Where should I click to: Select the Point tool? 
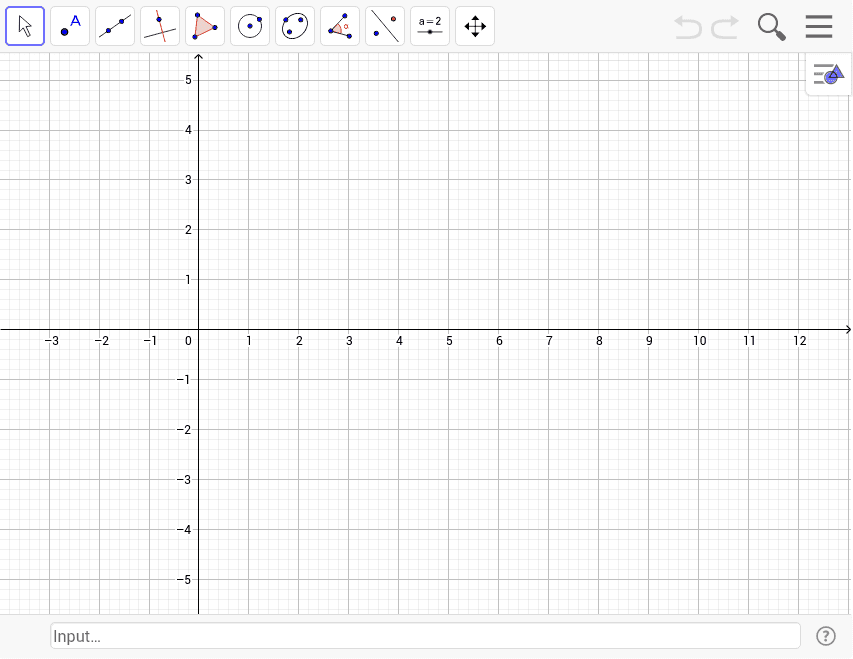(70, 26)
